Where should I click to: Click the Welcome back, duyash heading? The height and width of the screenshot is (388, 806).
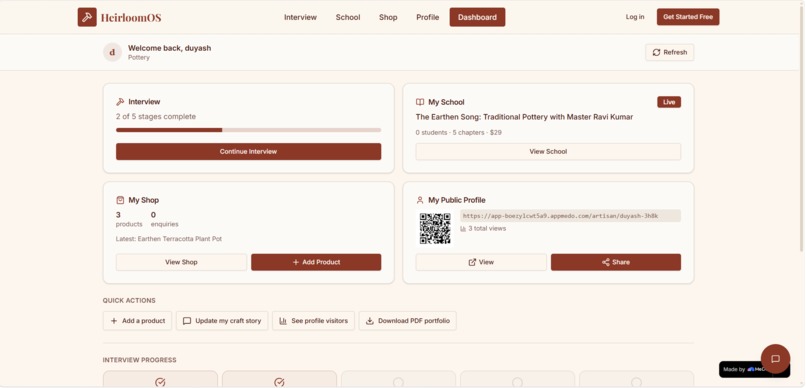coord(170,48)
